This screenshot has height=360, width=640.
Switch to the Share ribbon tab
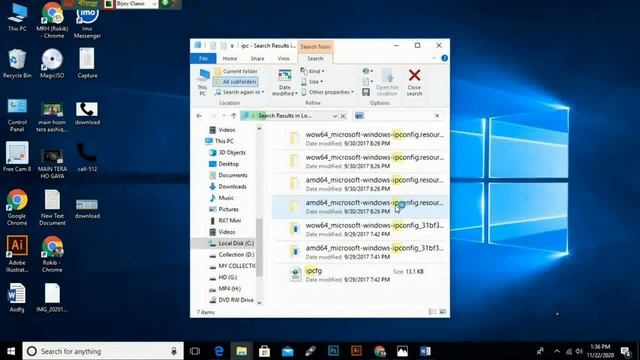257,59
